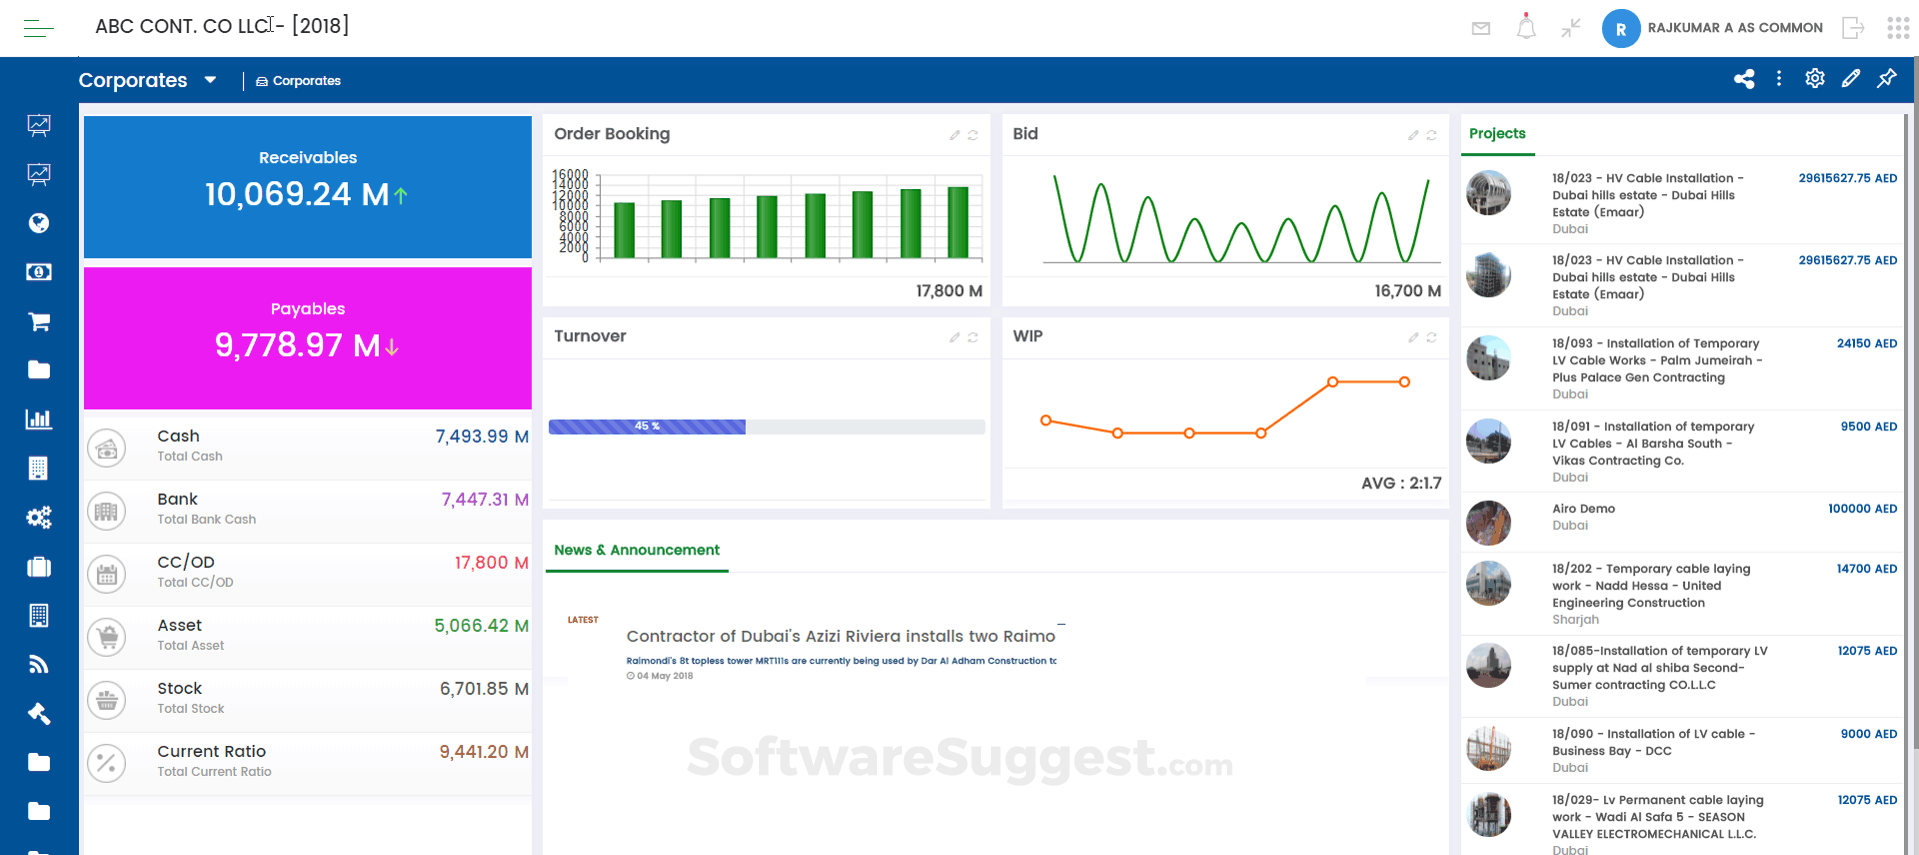Click the CC/OD value 17,800 M

[x=492, y=563]
